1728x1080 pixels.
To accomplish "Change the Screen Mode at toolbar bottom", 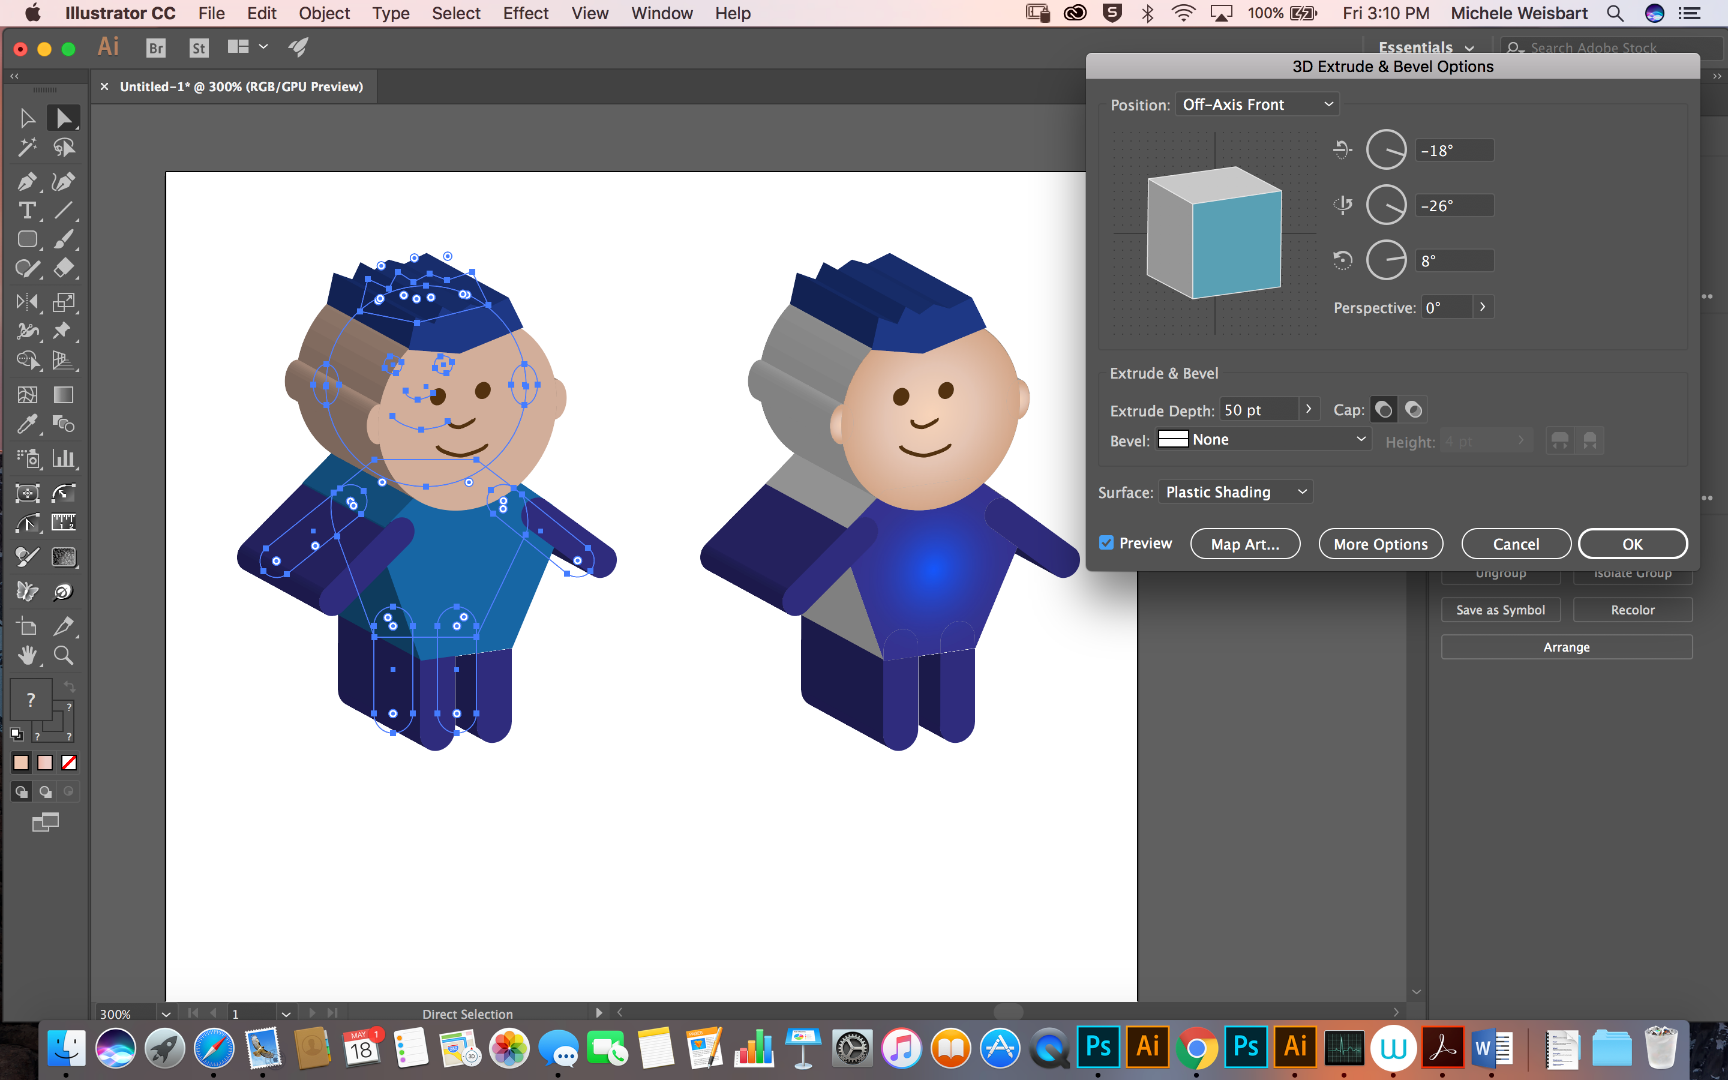I will pos(45,823).
